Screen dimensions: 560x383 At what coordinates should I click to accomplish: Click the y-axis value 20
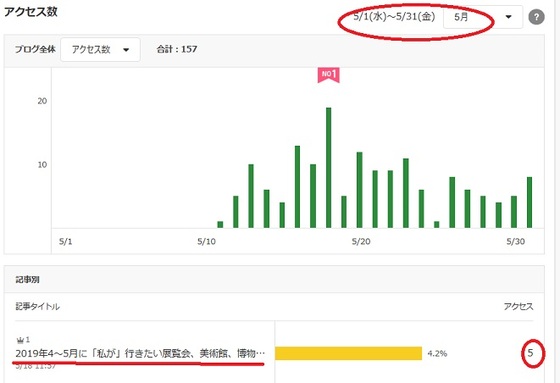(x=42, y=101)
